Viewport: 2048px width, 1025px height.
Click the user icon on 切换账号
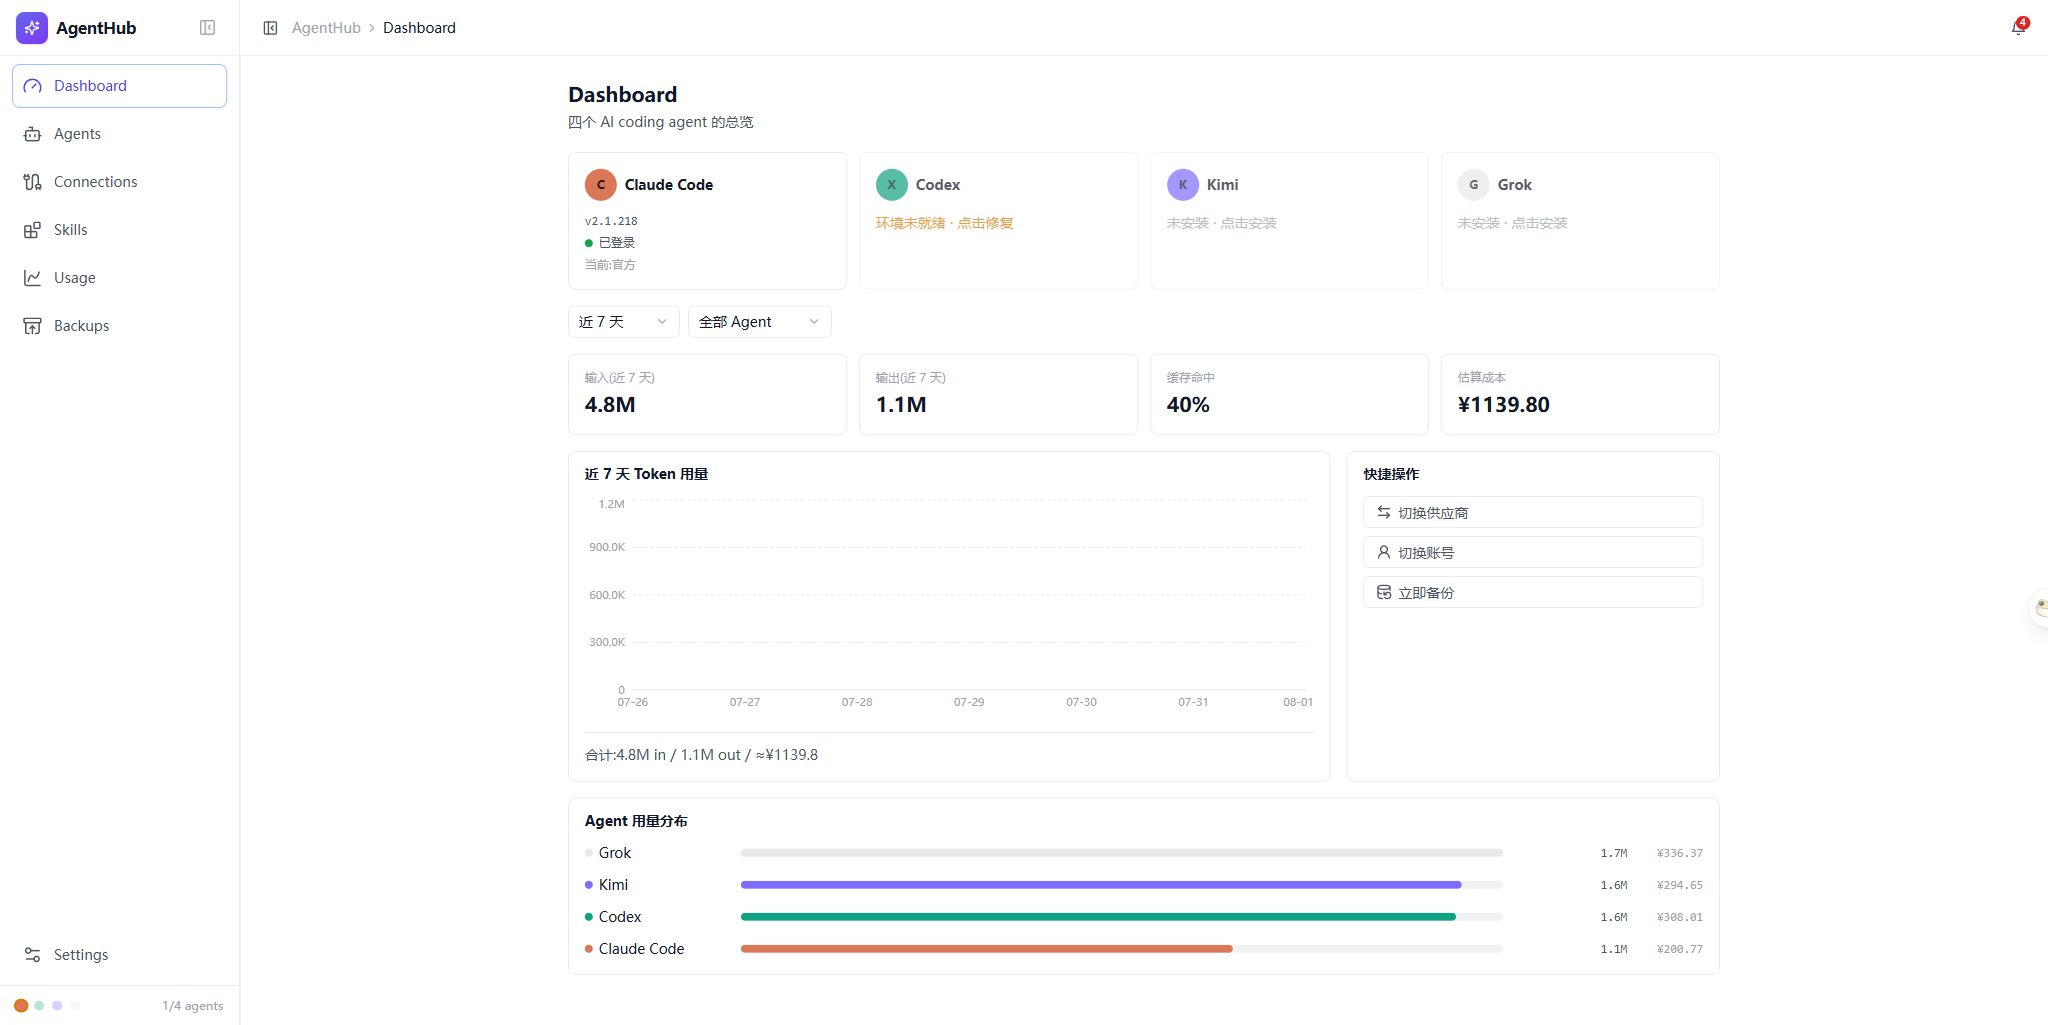click(x=1384, y=552)
